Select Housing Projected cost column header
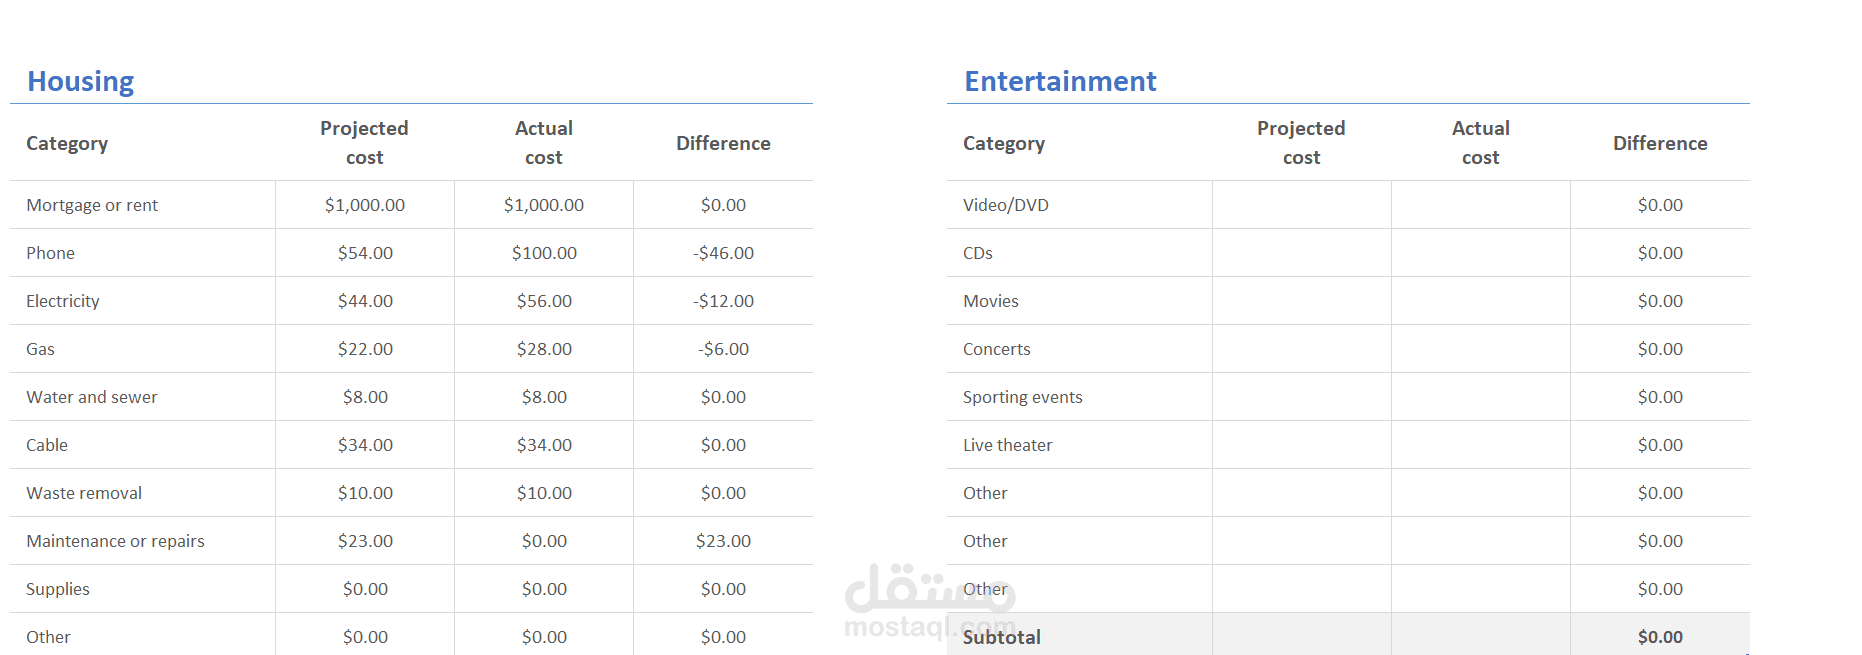1862x655 pixels. click(x=365, y=143)
